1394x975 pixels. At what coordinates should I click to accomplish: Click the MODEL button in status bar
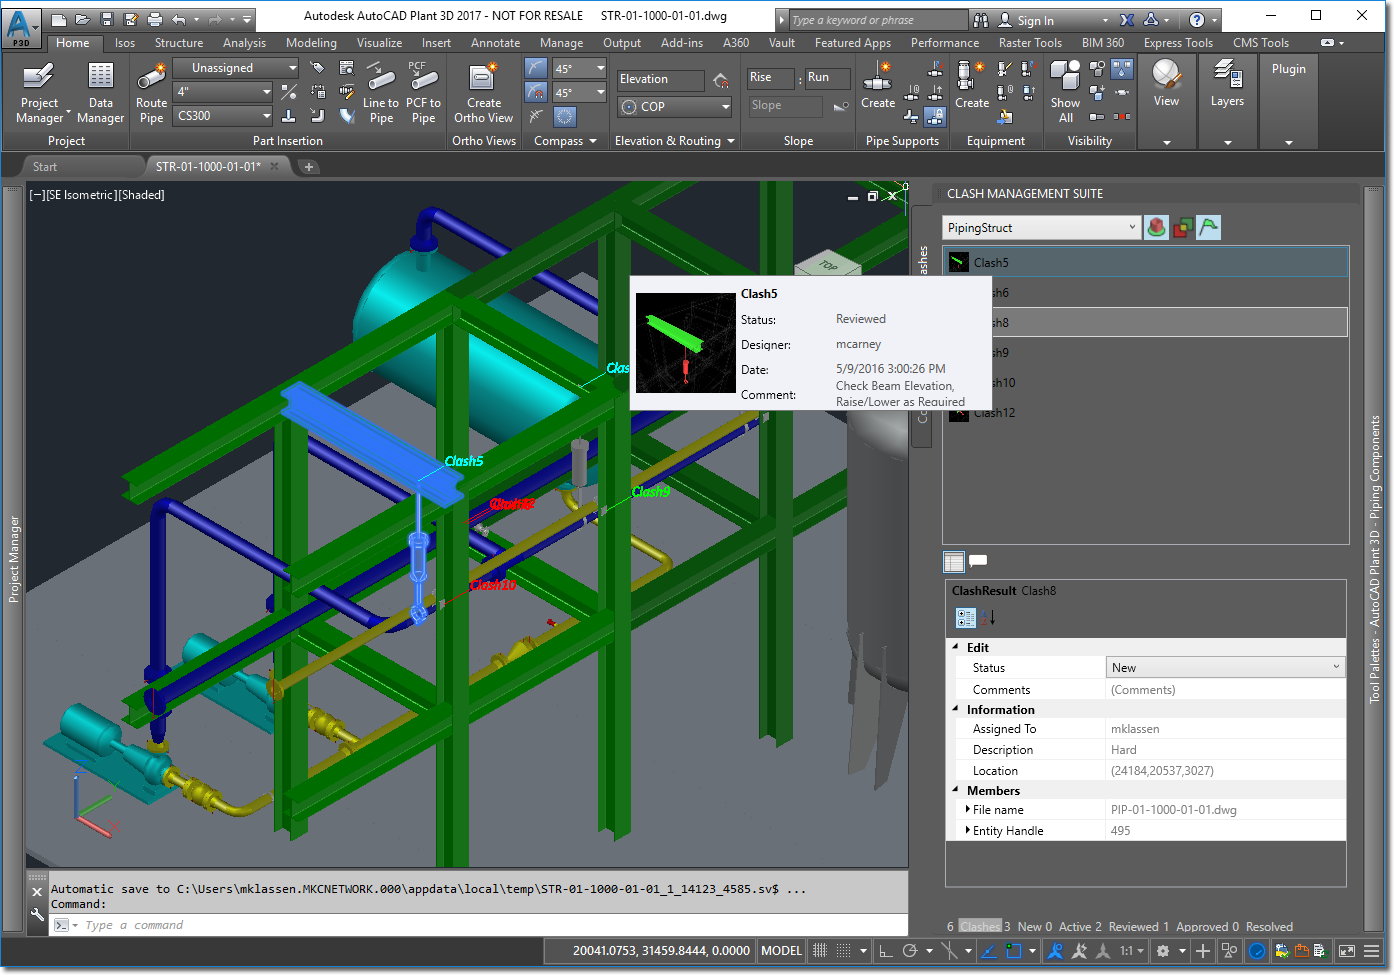(x=781, y=951)
